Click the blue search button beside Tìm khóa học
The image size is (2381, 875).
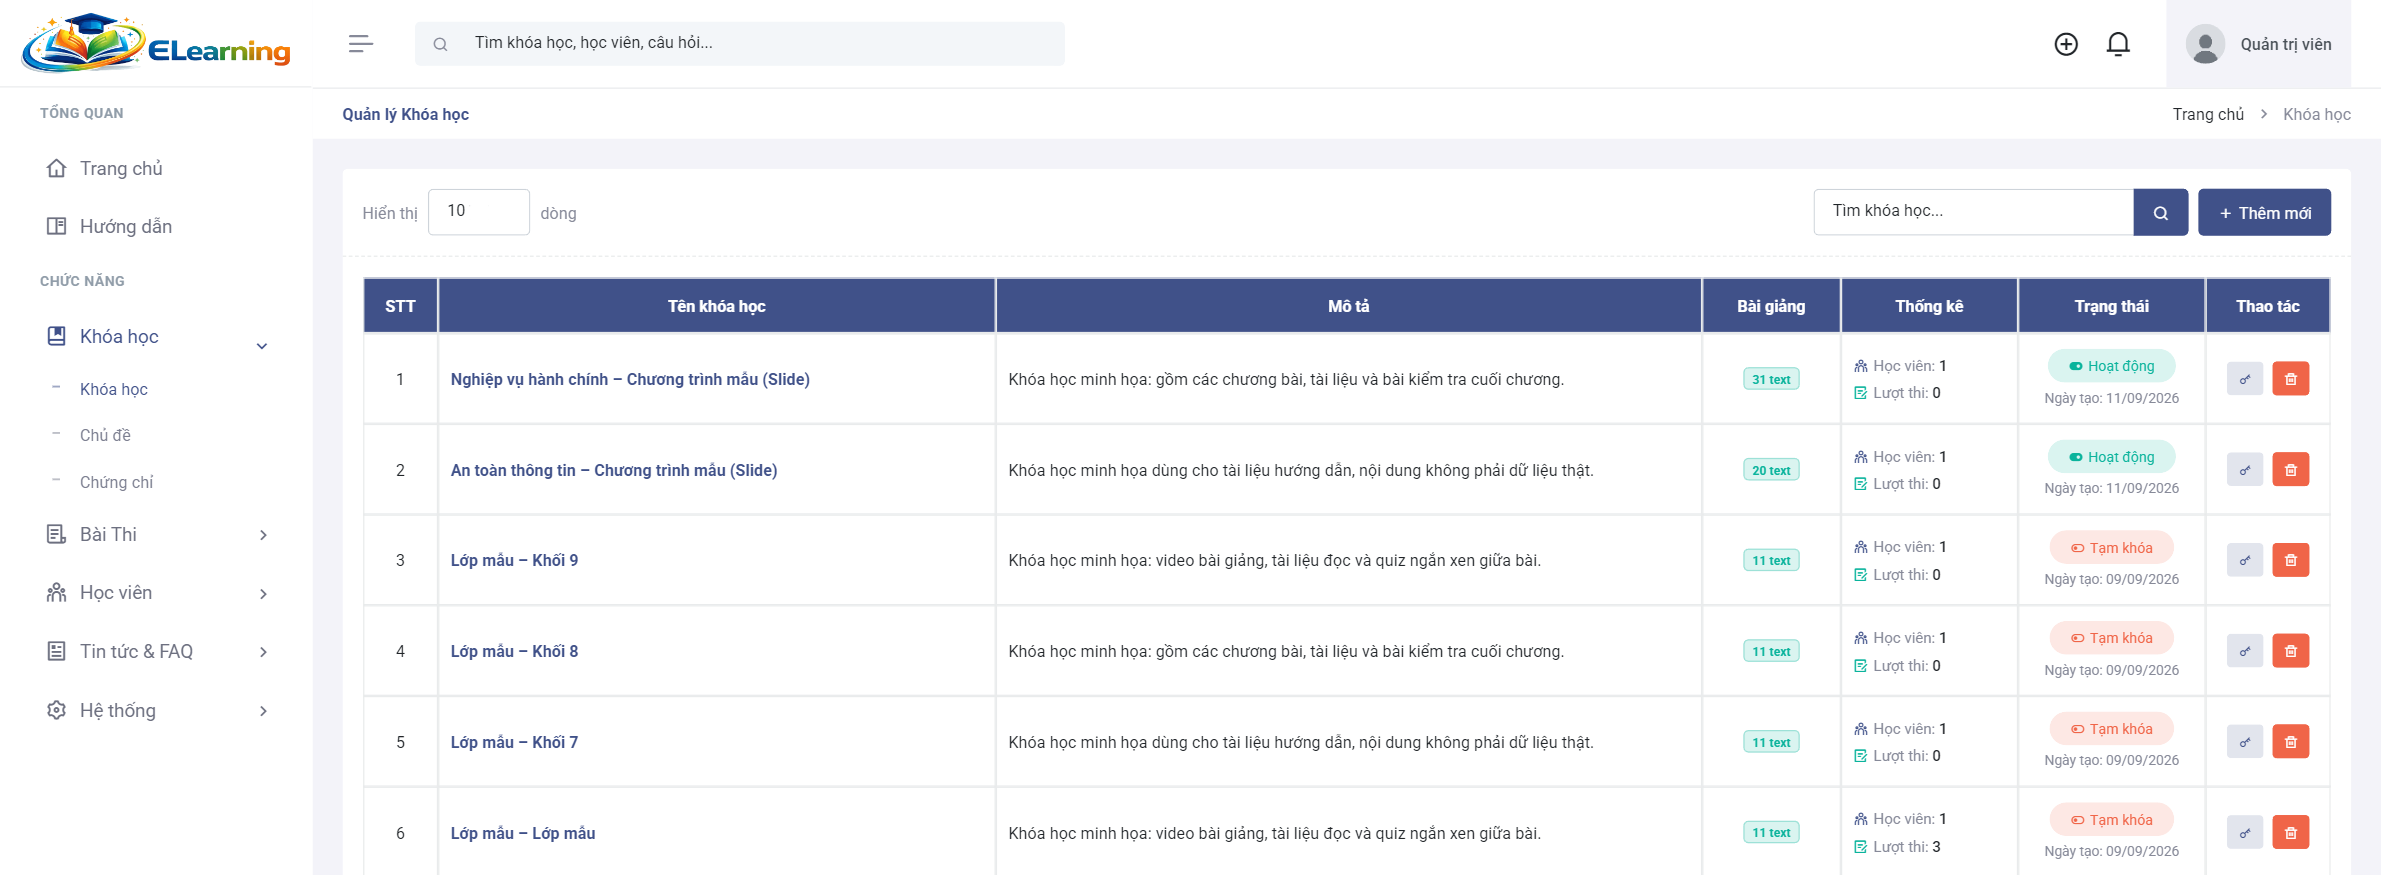(2161, 213)
